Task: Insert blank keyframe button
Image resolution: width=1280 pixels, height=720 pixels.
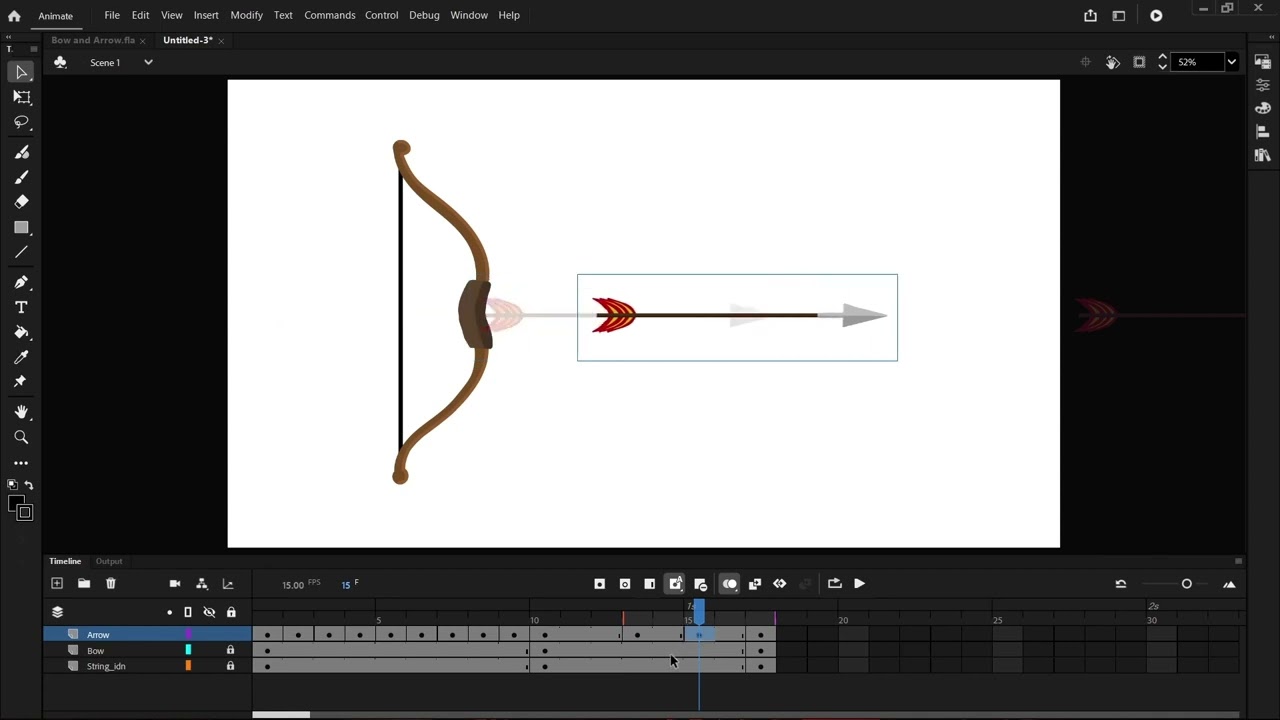Action: point(625,584)
